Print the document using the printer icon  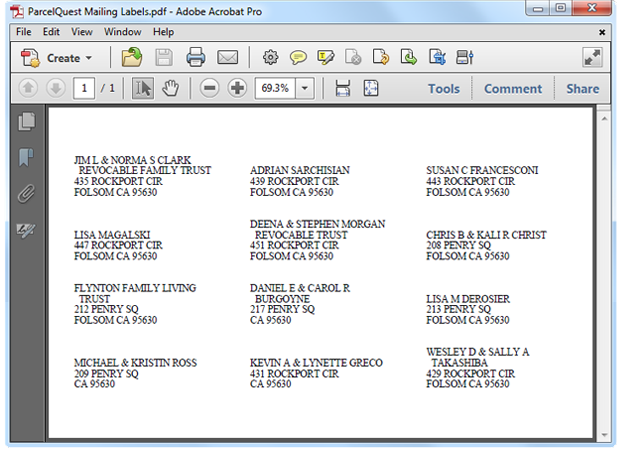click(196, 58)
